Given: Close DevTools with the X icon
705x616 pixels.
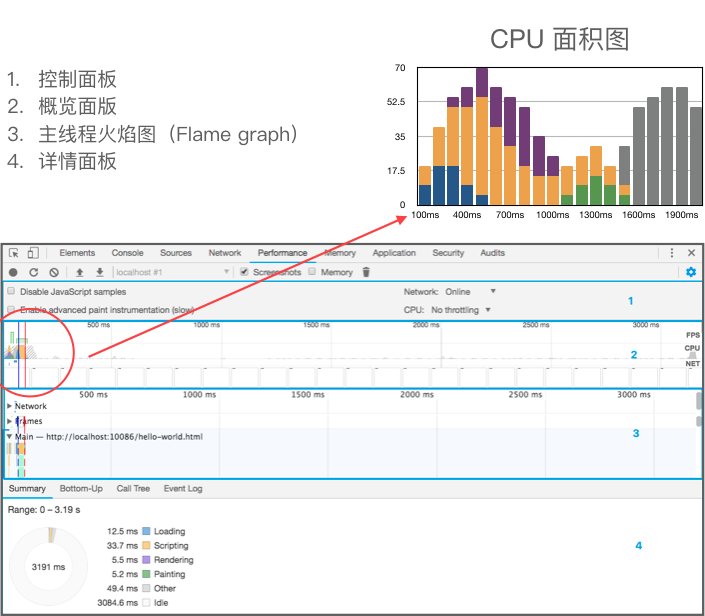Looking at the screenshot, I should click(x=692, y=253).
